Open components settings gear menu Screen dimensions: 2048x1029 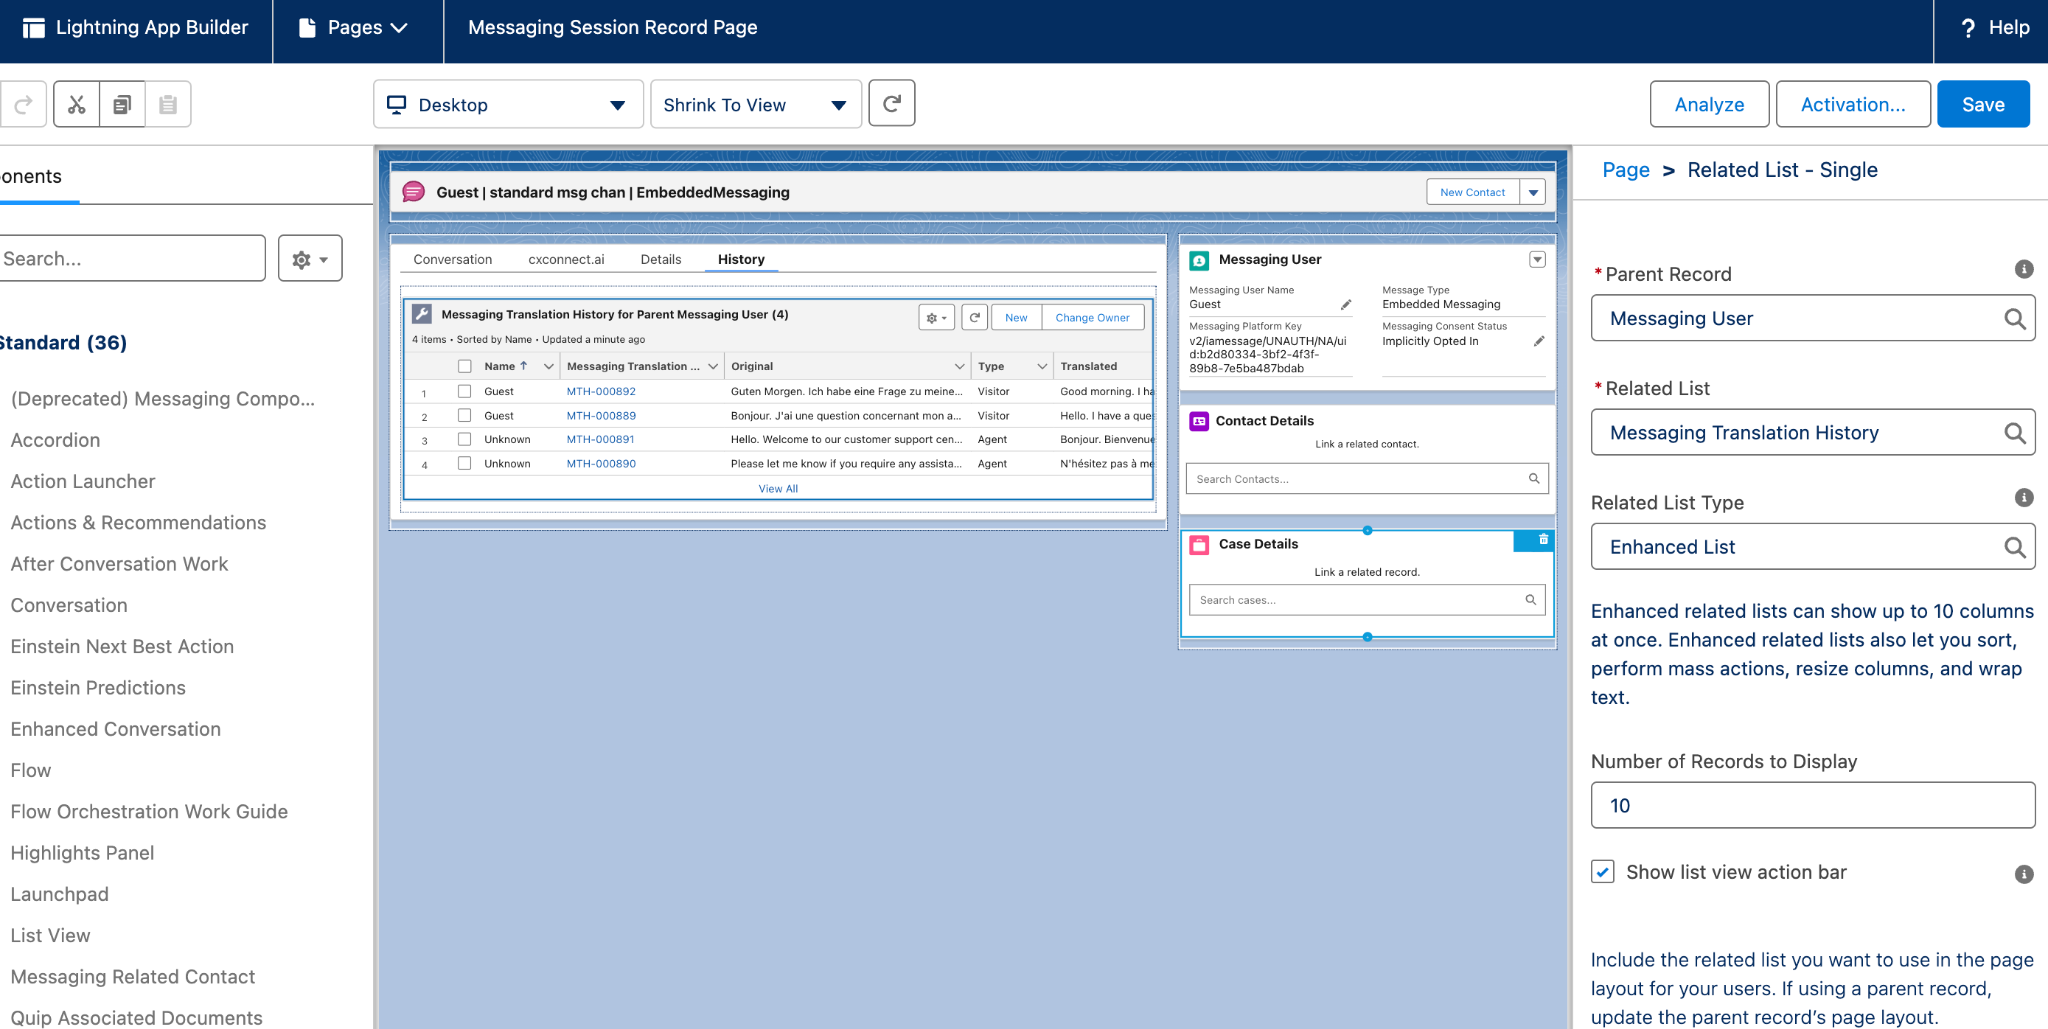(310, 259)
